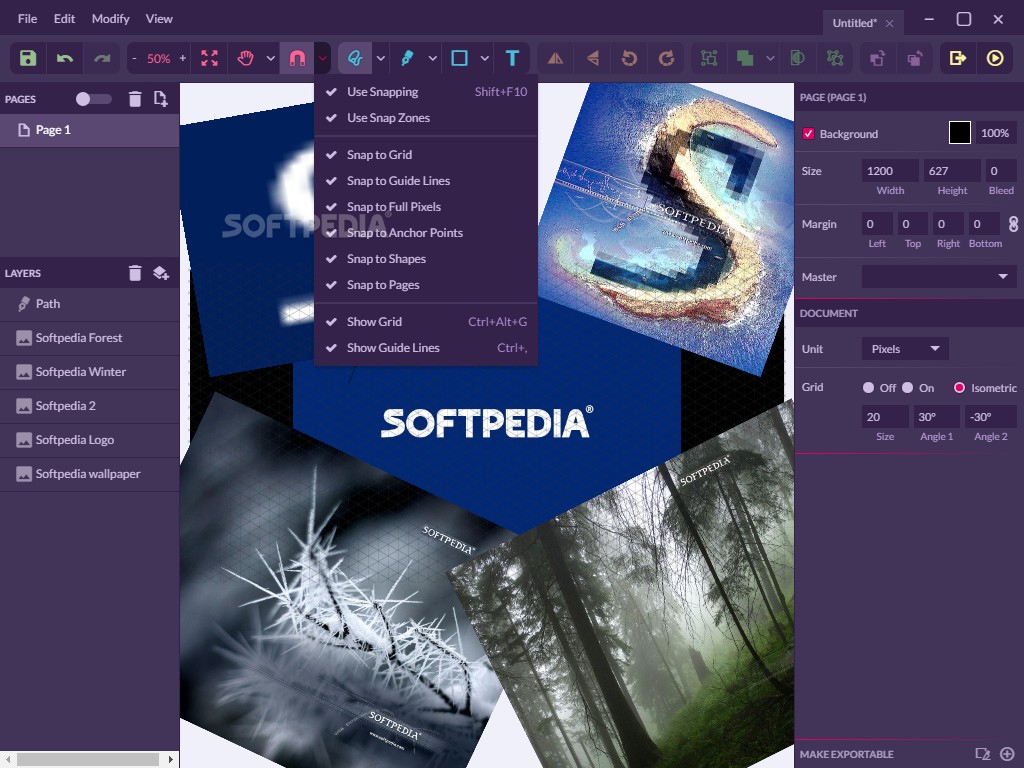The width and height of the screenshot is (1024, 768).
Task: Toggle the link margins chain icon
Action: 1013,224
